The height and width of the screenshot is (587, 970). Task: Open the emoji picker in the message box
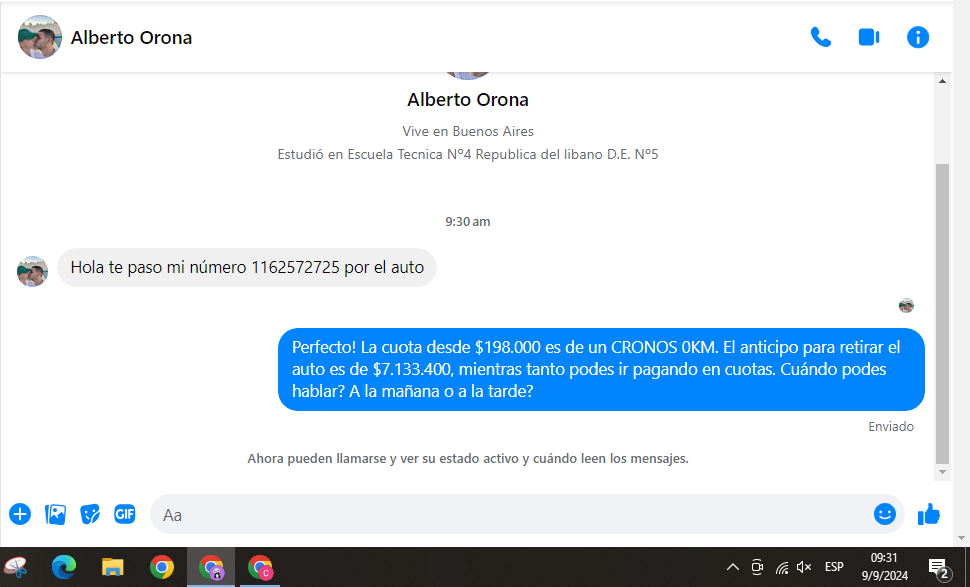[x=884, y=514]
